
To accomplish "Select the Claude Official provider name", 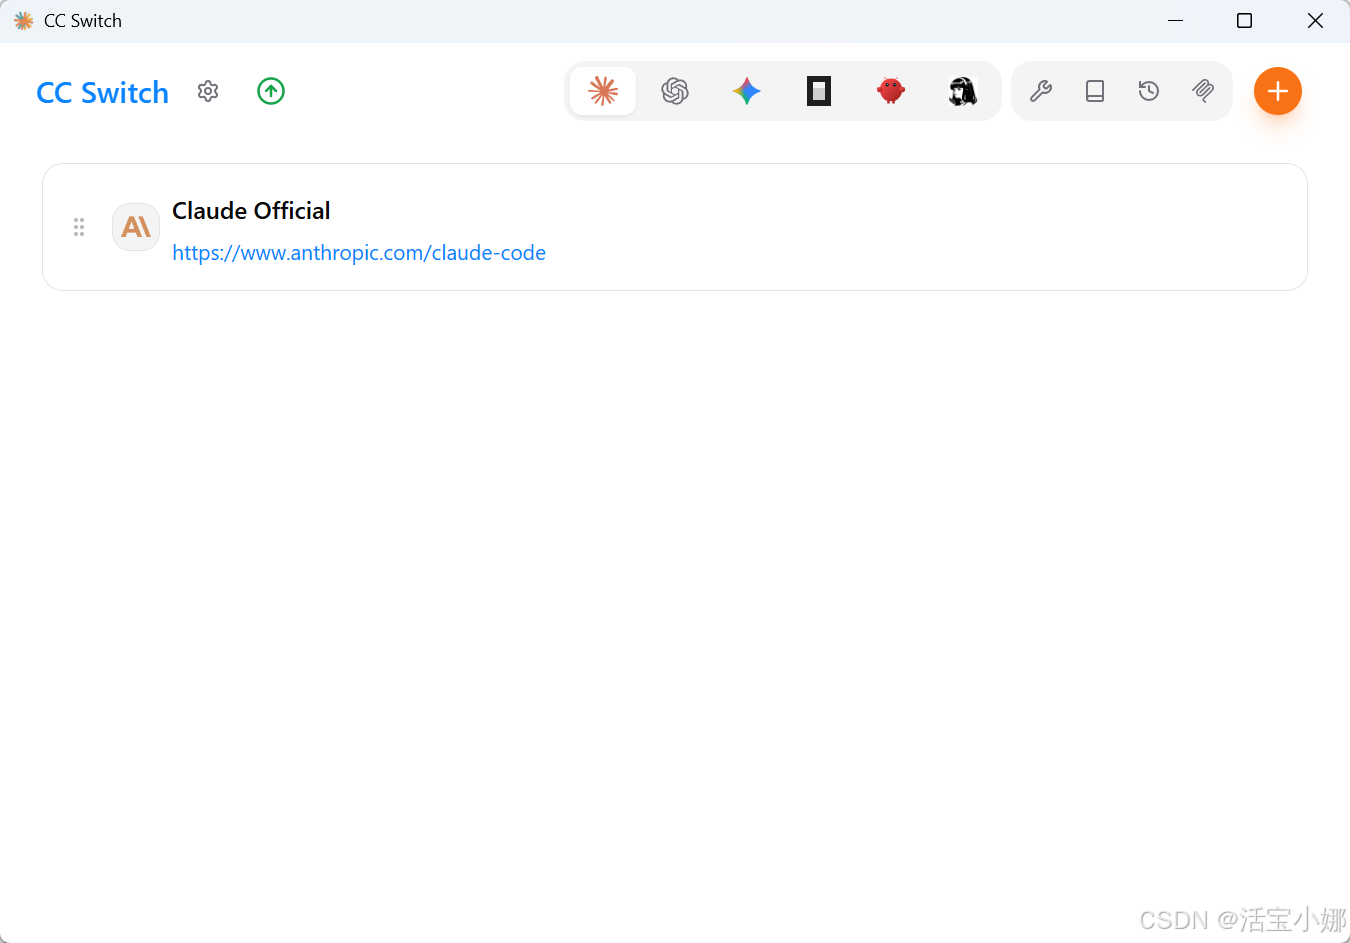I will pyautogui.click(x=251, y=211).
